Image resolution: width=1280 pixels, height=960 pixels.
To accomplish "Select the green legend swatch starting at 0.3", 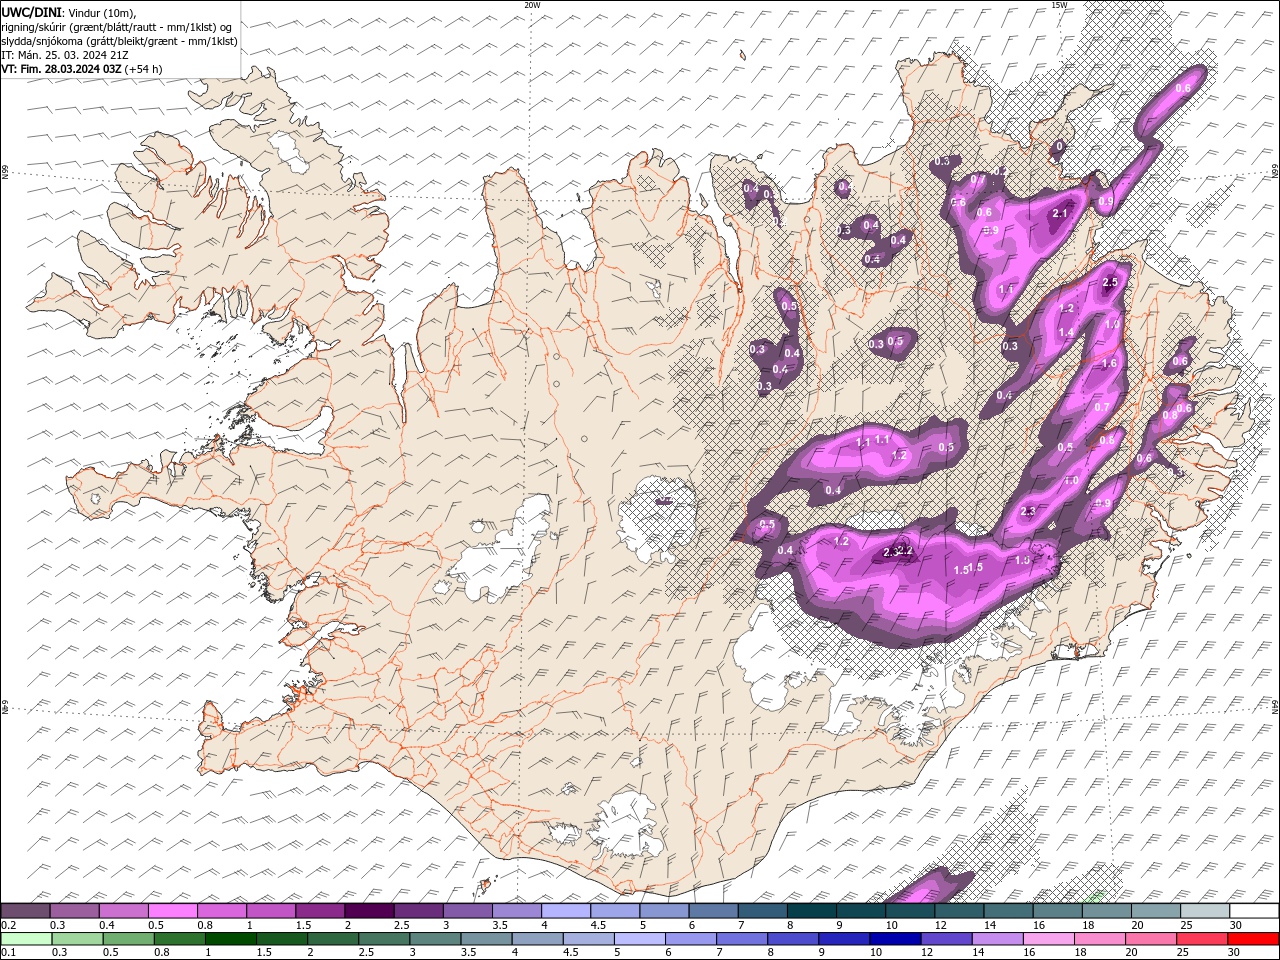I will click(x=77, y=939).
